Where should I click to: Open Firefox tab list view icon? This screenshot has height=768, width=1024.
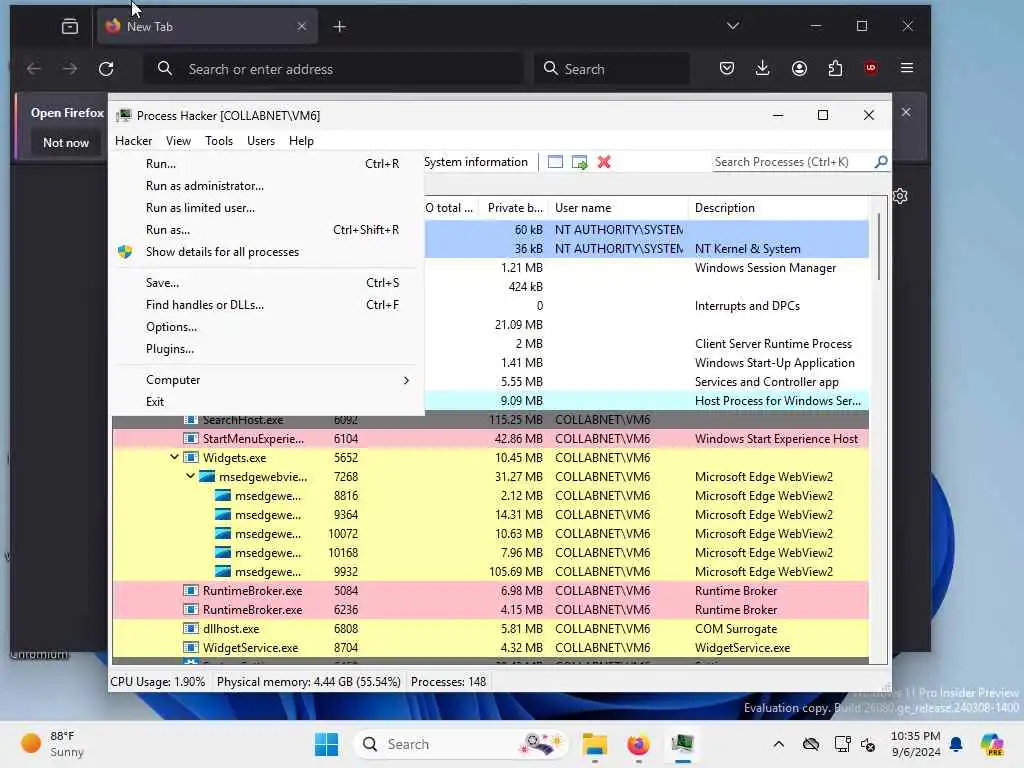coord(70,26)
